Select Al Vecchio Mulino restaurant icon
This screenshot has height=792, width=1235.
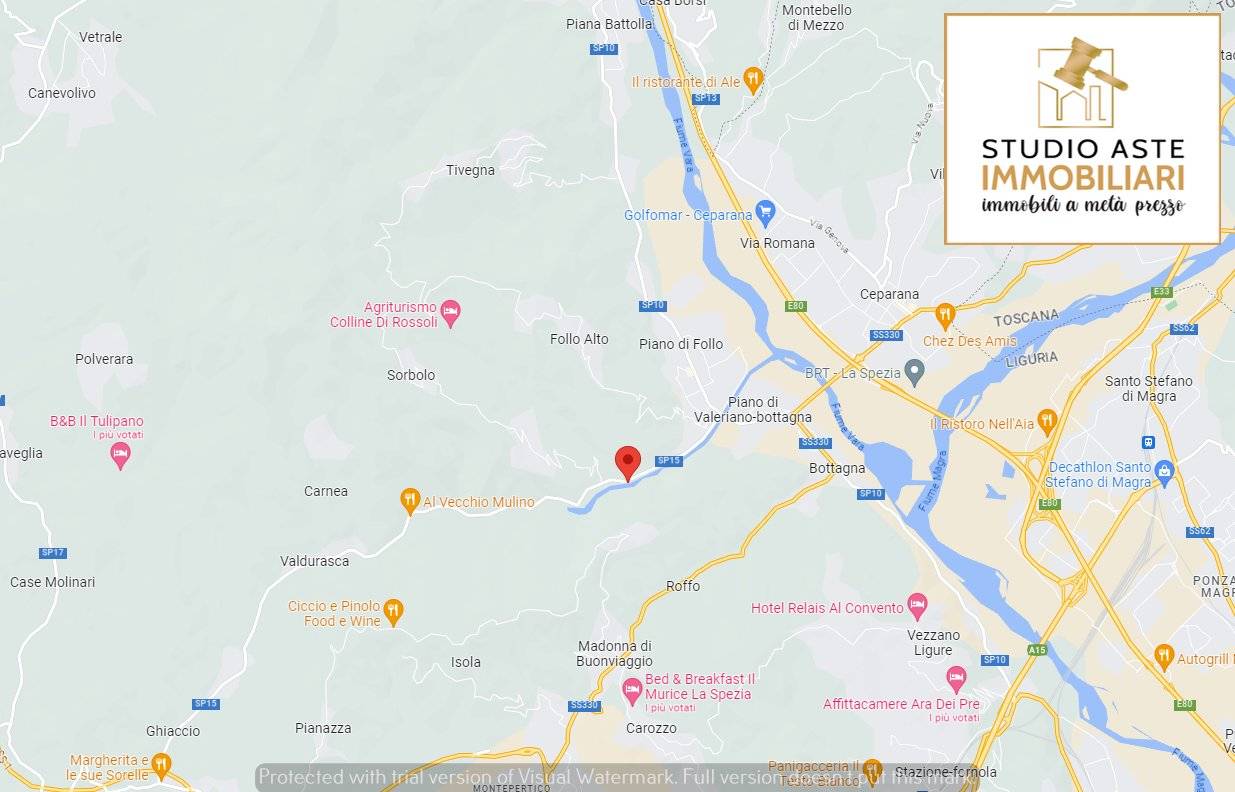coord(409,499)
